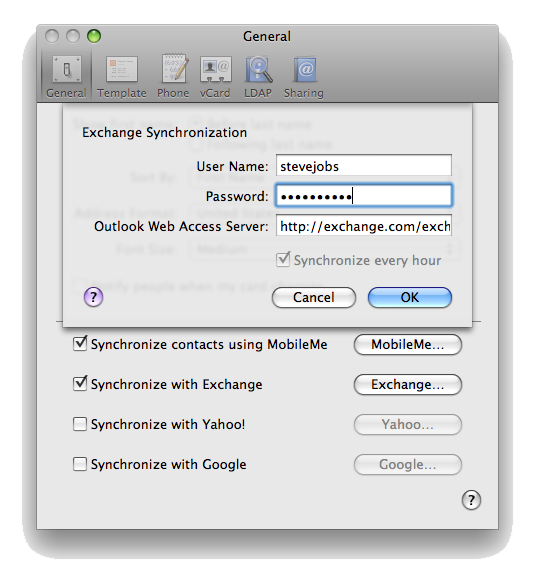Open the Template preferences pane
This screenshot has height=570, width=540.
pyautogui.click(x=121, y=77)
